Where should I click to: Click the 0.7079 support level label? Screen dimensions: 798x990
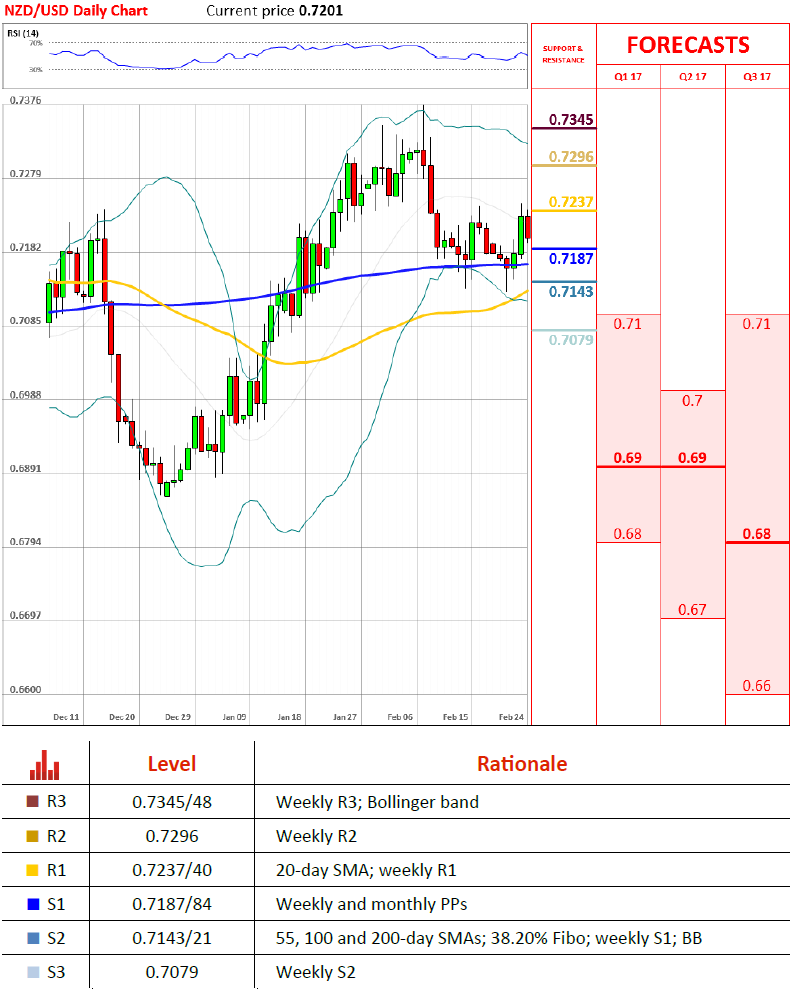(x=571, y=340)
